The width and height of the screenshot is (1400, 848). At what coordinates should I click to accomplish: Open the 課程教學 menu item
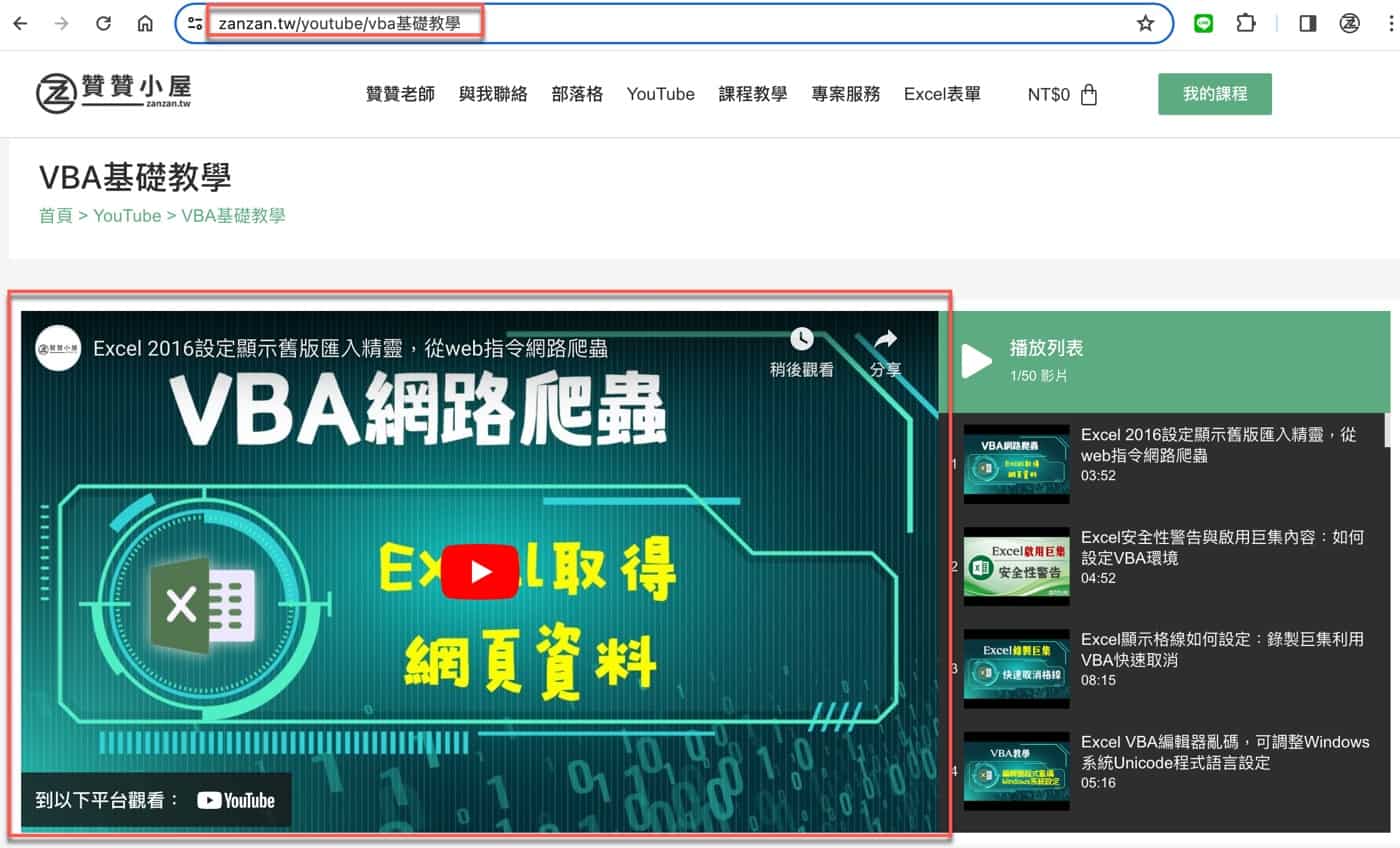753,94
